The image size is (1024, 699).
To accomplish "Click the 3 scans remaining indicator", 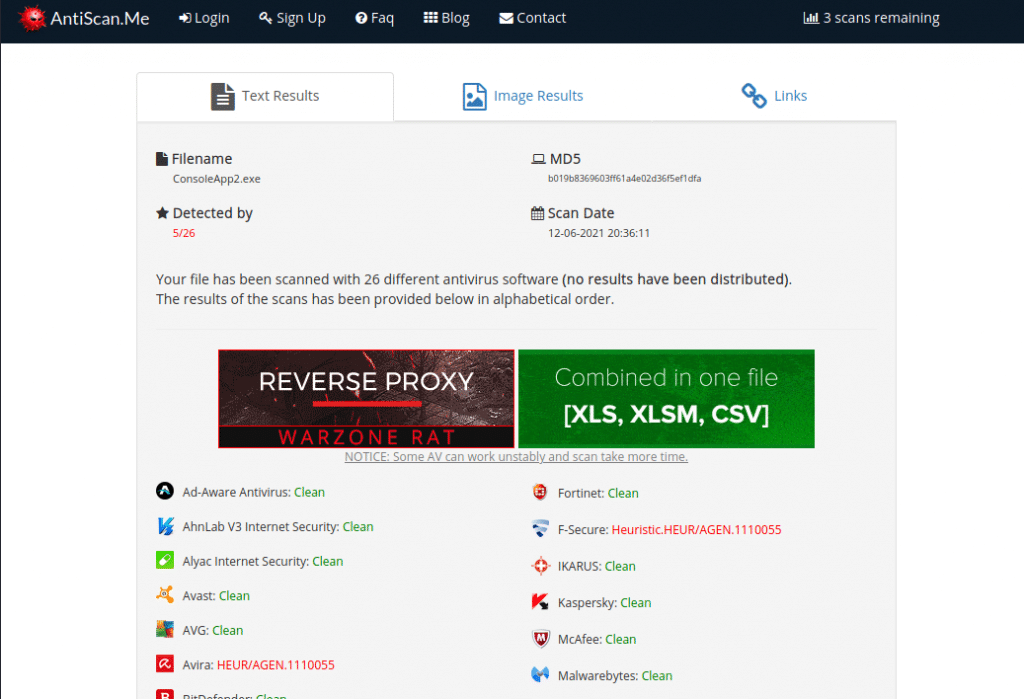I will tap(871, 18).
